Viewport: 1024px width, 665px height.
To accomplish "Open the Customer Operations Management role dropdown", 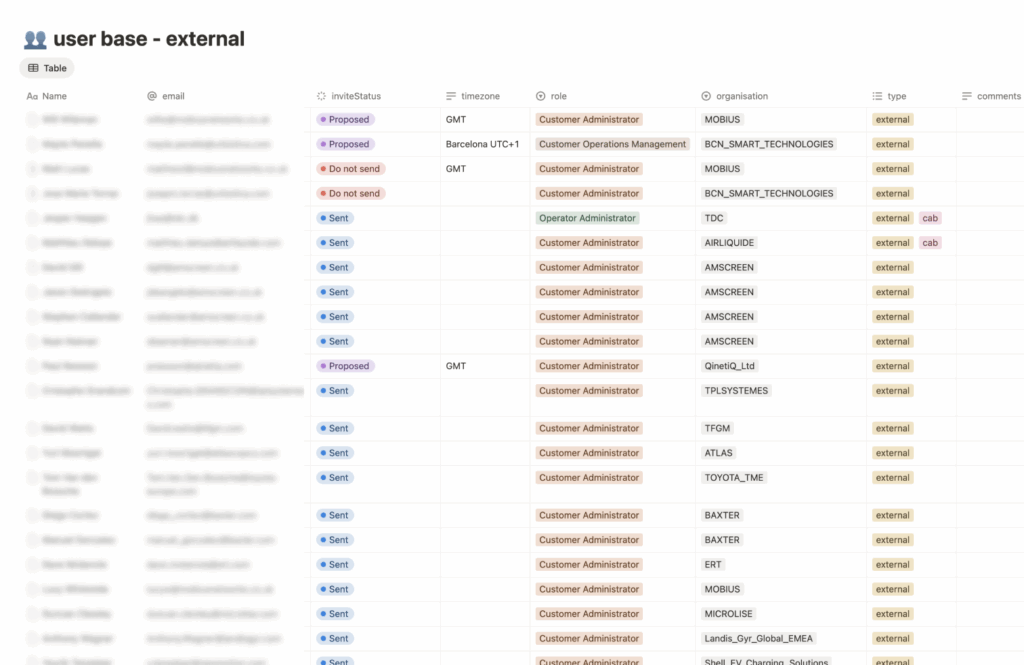I will pyautogui.click(x=612, y=144).
